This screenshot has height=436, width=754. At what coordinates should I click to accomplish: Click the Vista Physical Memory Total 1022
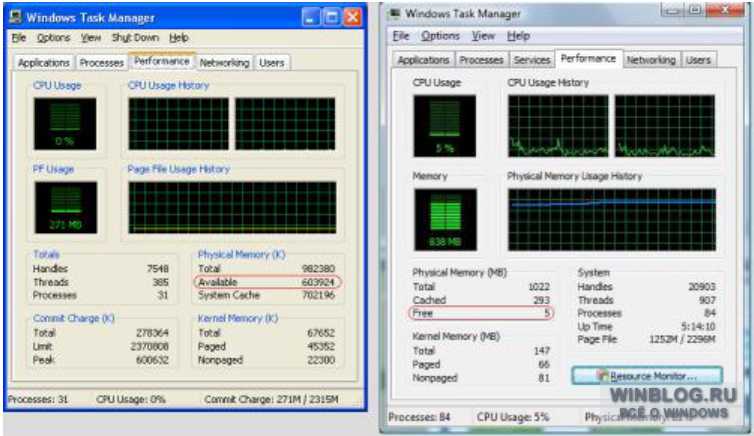[x=539, y=287]
